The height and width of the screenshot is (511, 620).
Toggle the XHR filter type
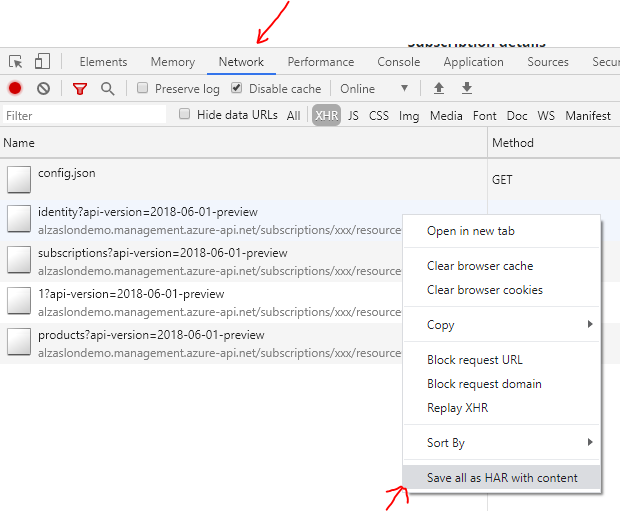[x=326, y=115]
